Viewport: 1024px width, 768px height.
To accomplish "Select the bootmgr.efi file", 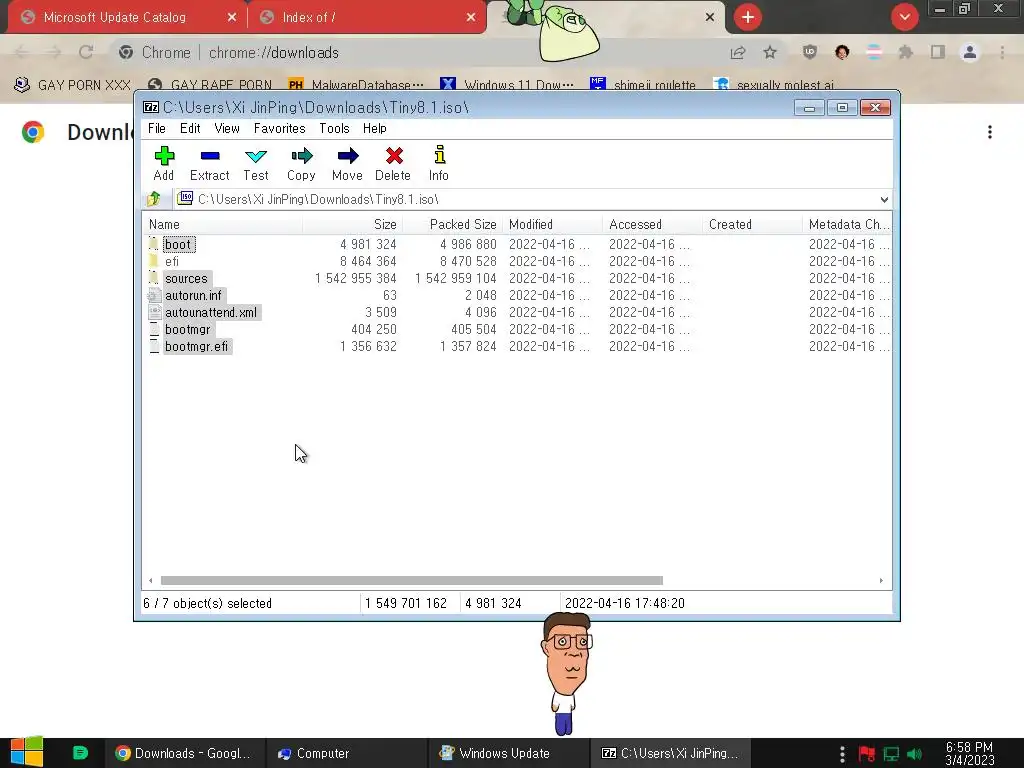I will click(x=197, y=346).
